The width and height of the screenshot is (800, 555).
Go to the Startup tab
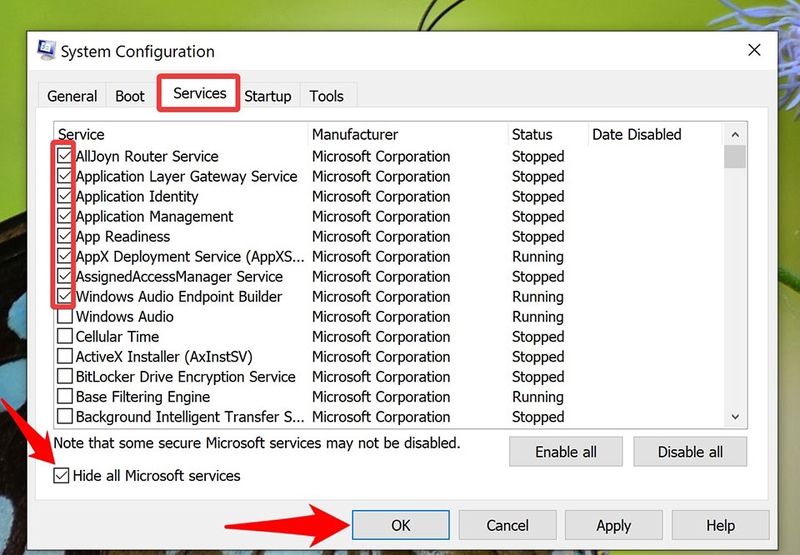[268, 96]
